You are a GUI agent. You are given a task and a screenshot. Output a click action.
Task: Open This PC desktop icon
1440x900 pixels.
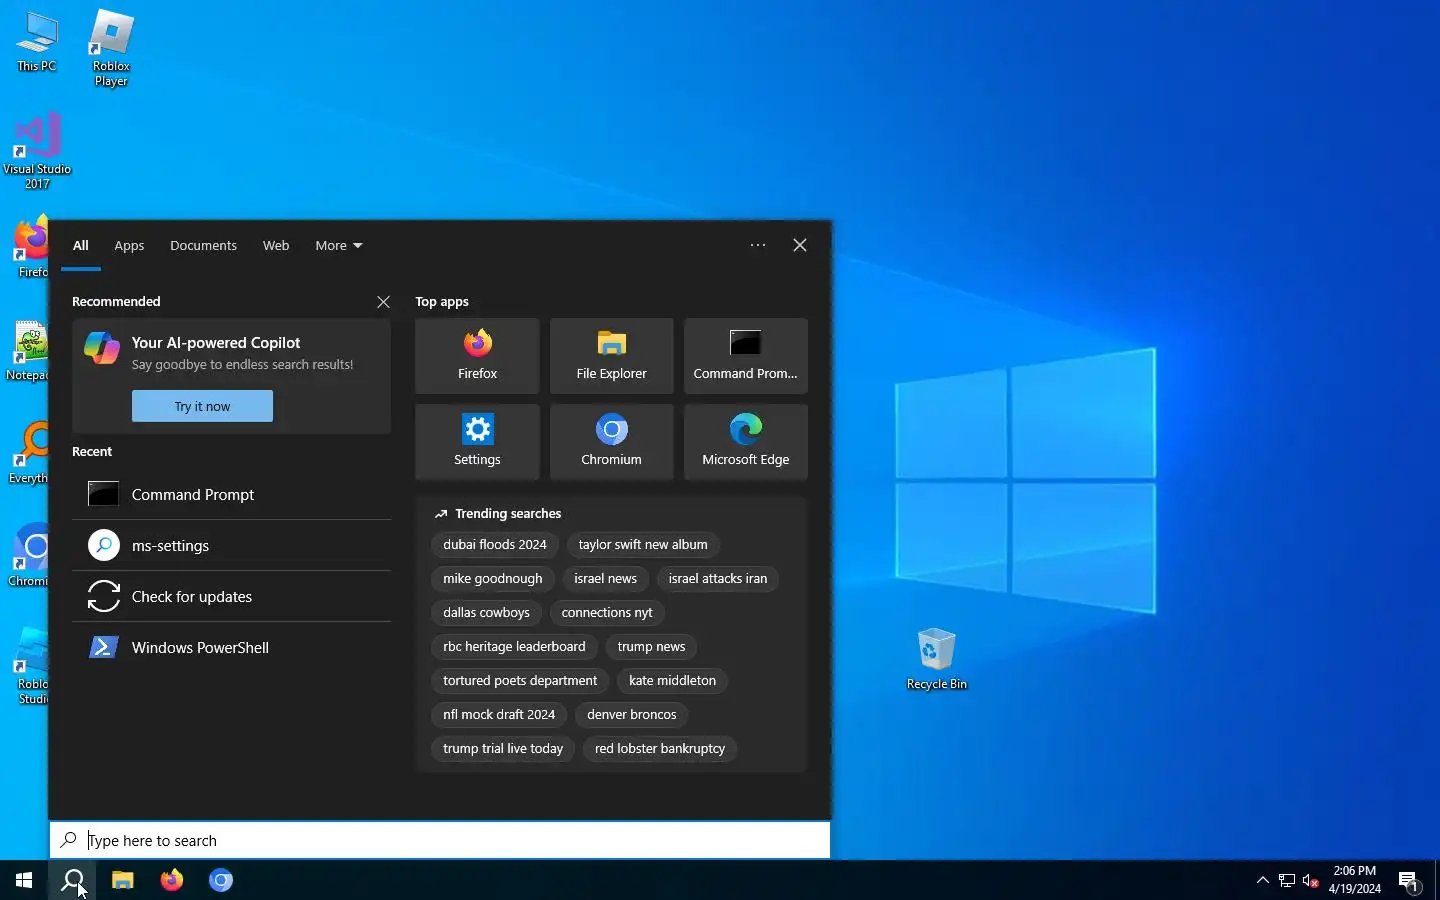coord(37,42)
